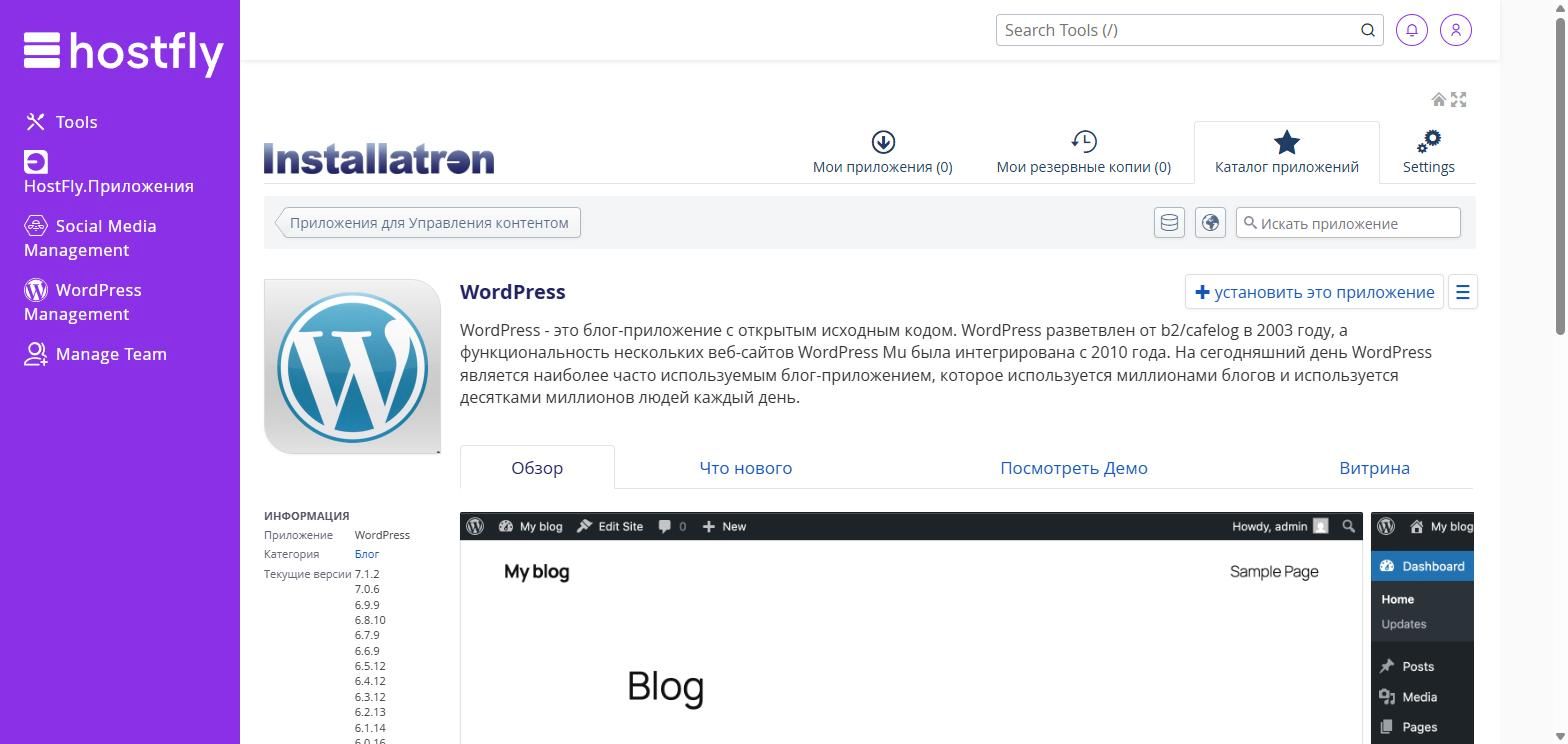
Task: Open the user account icon
Action: click(1456, 30)
